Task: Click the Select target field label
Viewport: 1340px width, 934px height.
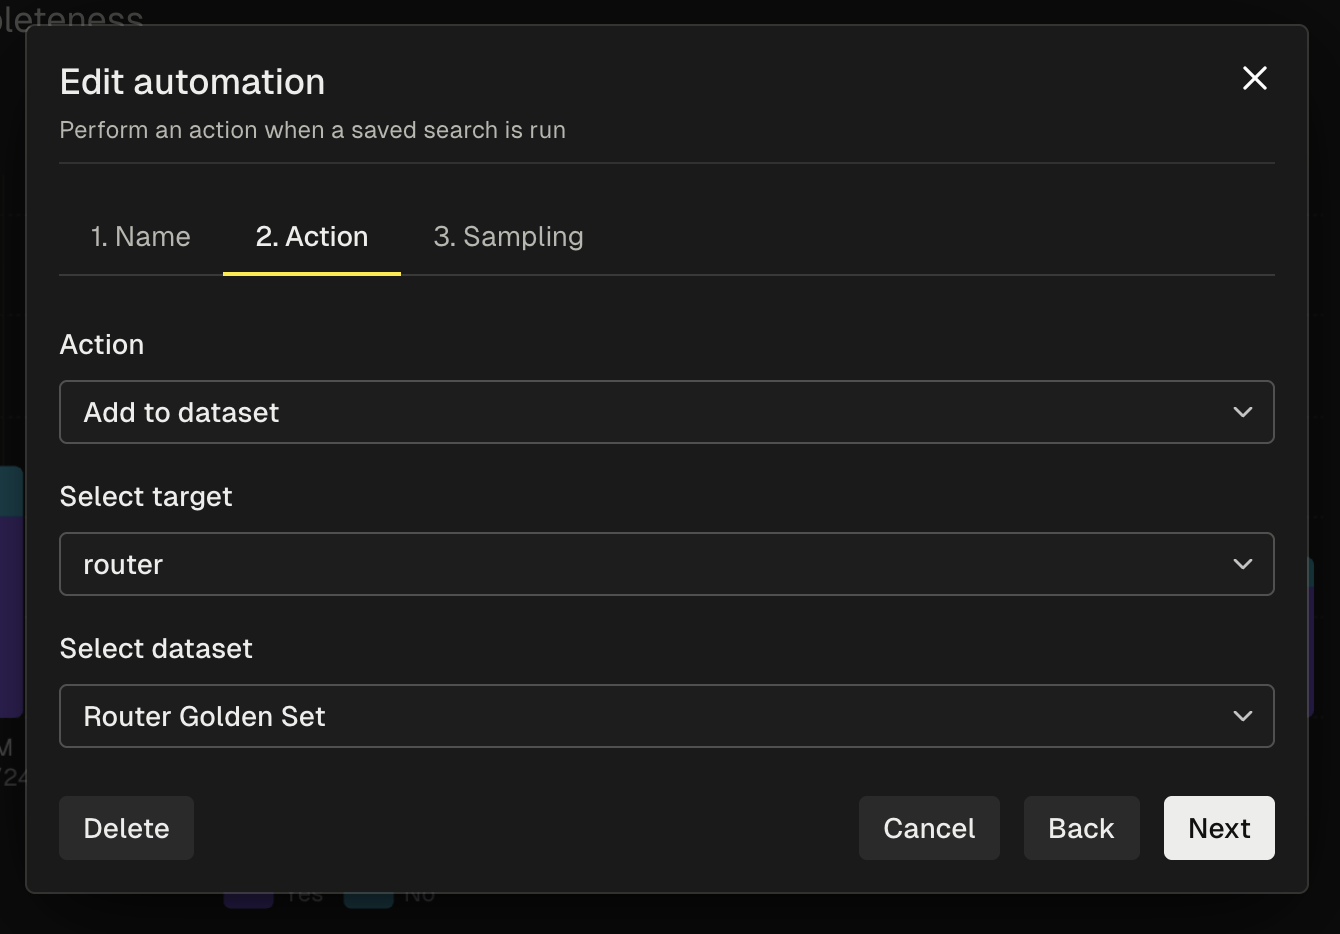Action: pyautogui.click(x=146, y=497)
